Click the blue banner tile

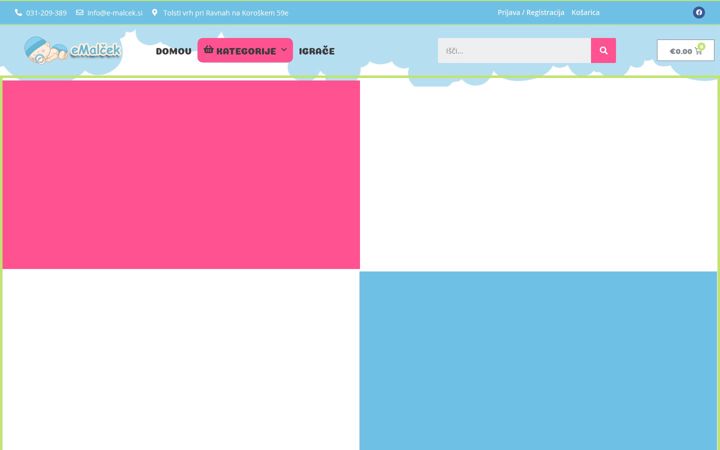(x=538, y=360)
